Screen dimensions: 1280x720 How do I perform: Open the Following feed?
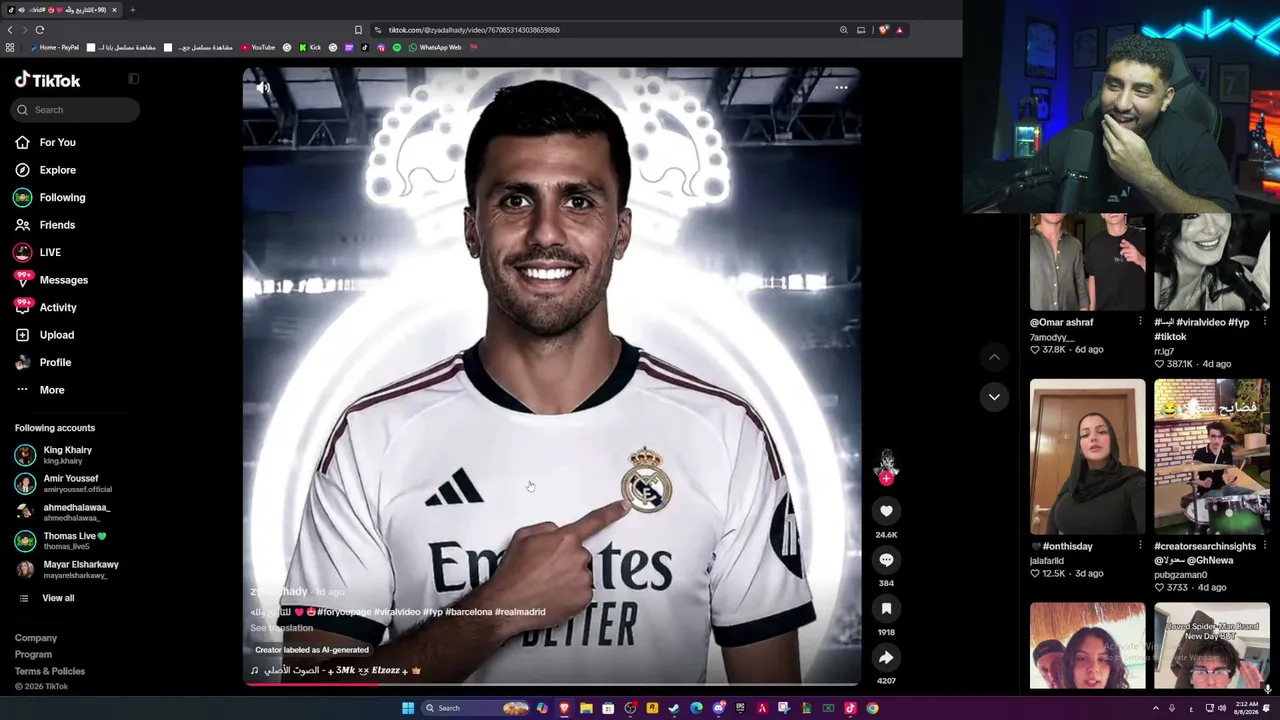click(50, 198)
